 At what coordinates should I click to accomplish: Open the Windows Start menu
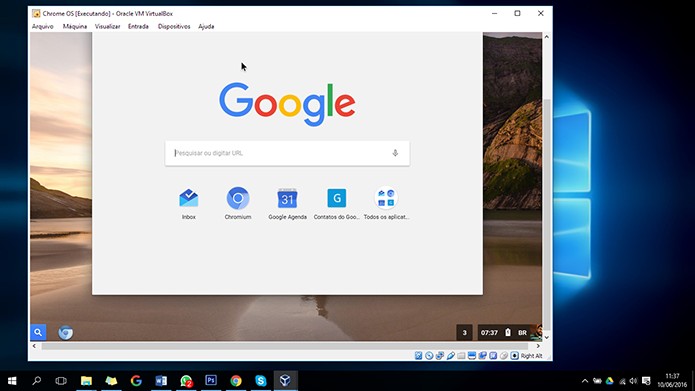pos(12,381)
